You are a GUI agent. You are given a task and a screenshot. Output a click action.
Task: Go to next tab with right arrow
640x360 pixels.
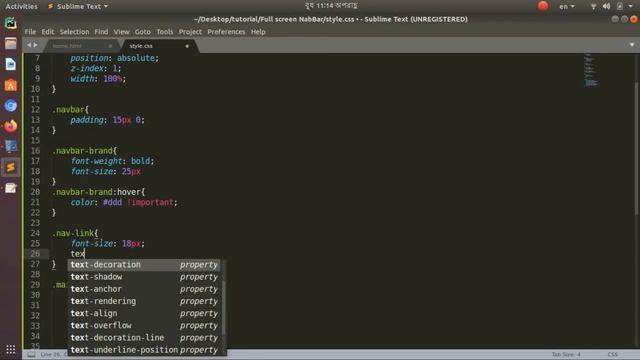[x=36, y=45]
